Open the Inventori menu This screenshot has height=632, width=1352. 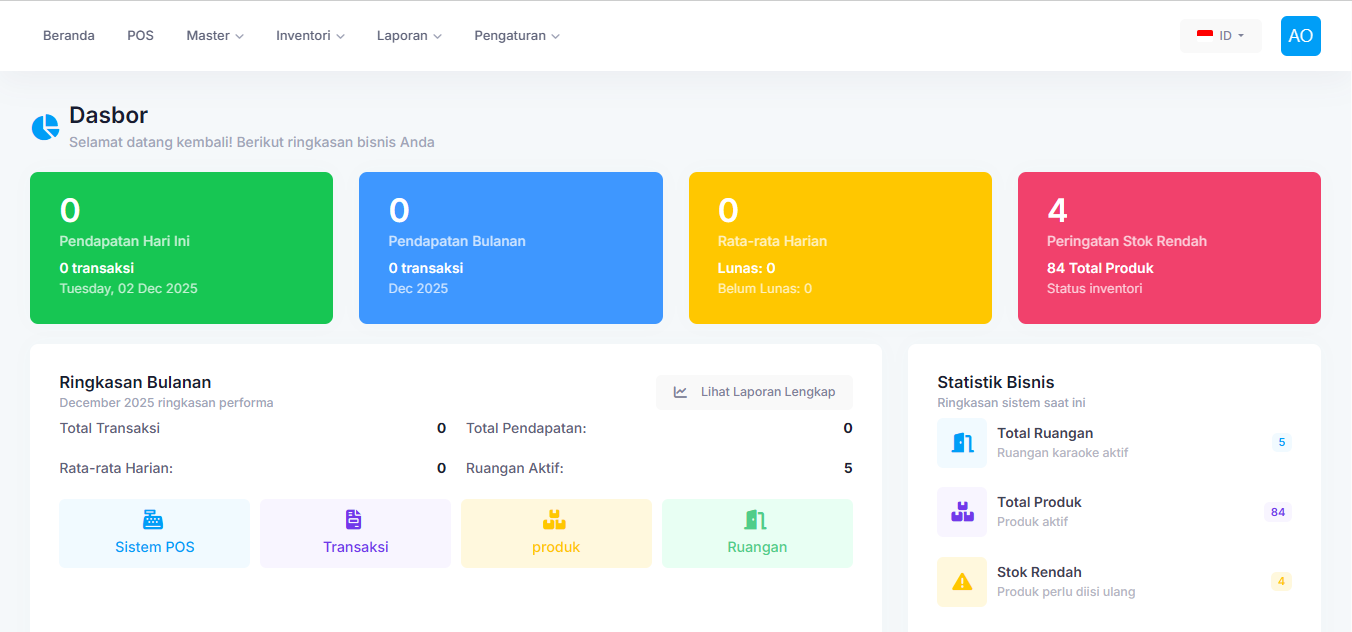311,36
